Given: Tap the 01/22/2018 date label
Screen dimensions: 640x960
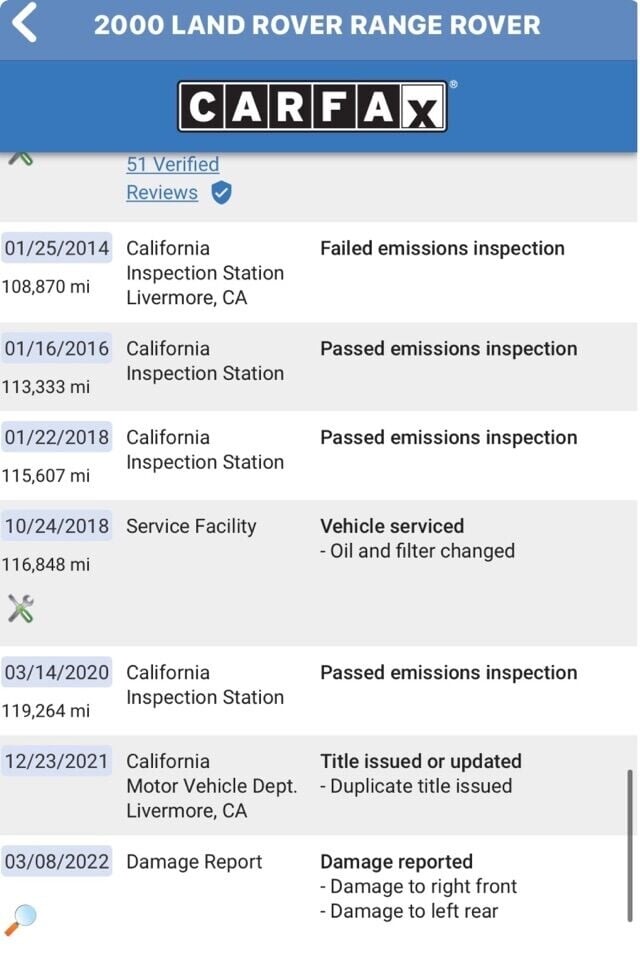Looking at the screenshot, I should [57, 438].
